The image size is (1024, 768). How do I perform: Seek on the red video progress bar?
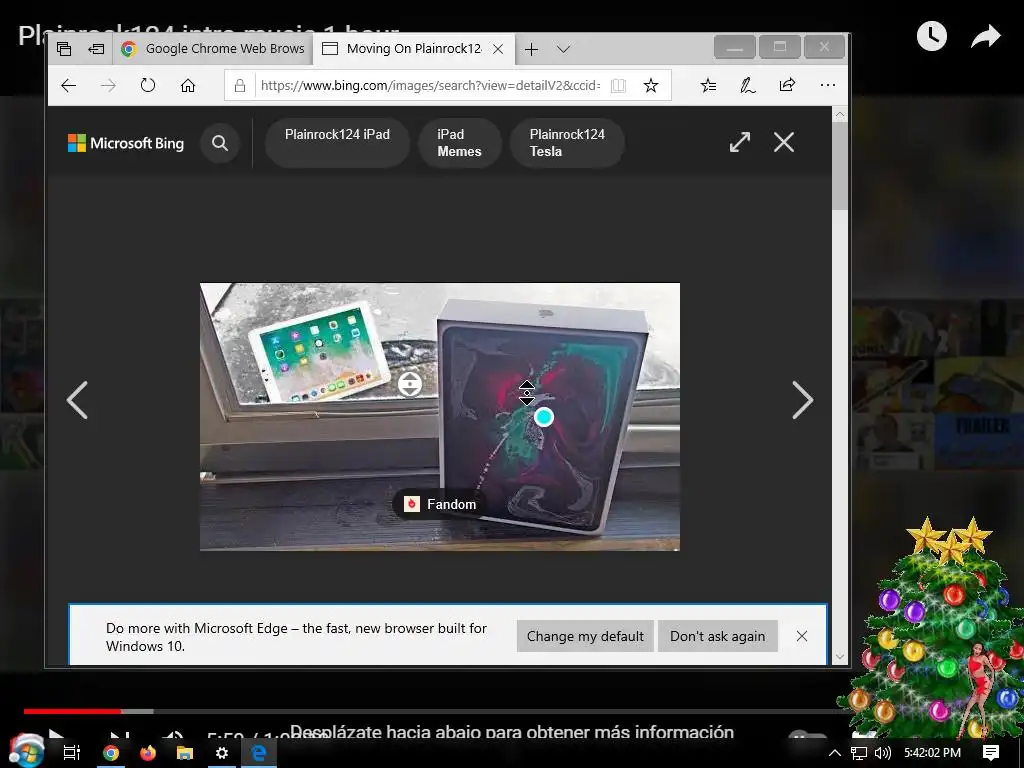click(72, 711)
